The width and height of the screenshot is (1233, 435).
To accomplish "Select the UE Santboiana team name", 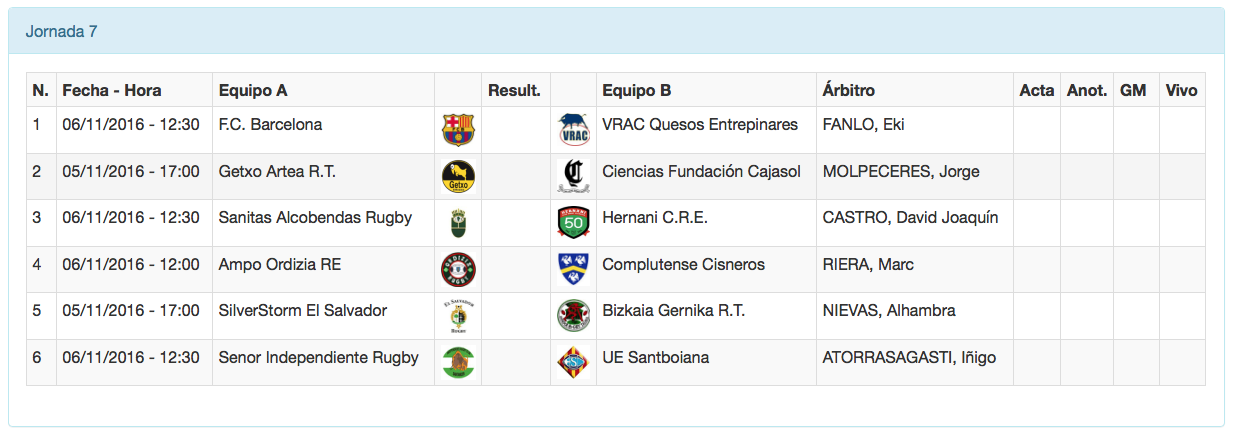I will (x=655, y=357).
